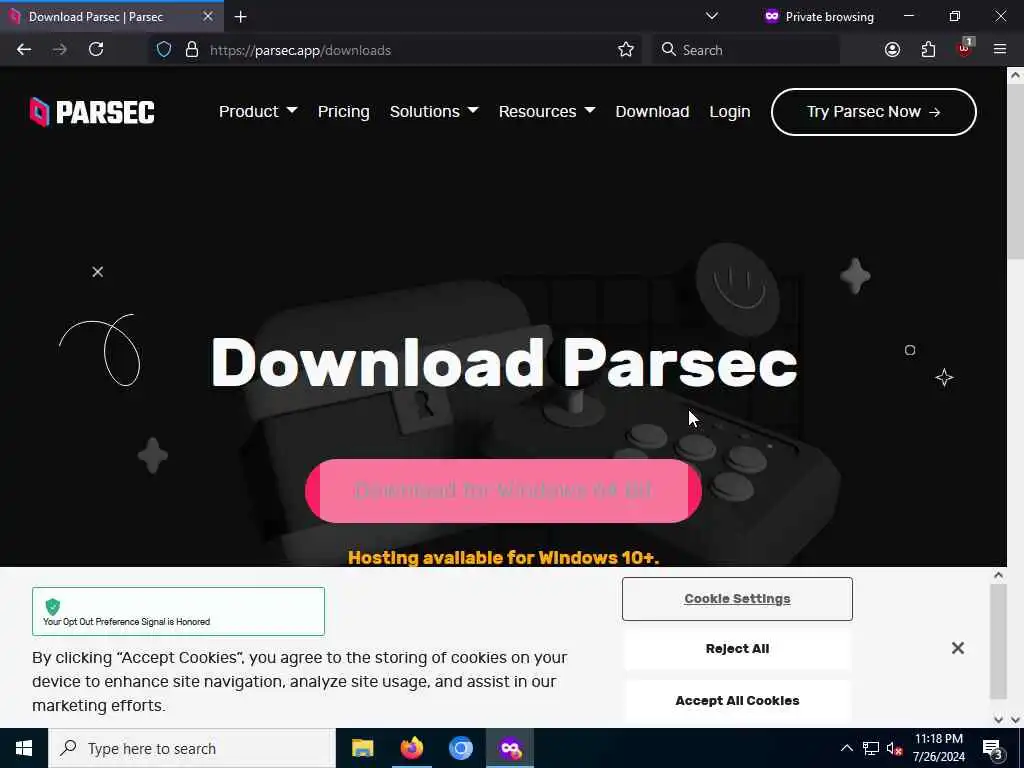Open File Explorer from the taskbar

(x=362, y=748)
